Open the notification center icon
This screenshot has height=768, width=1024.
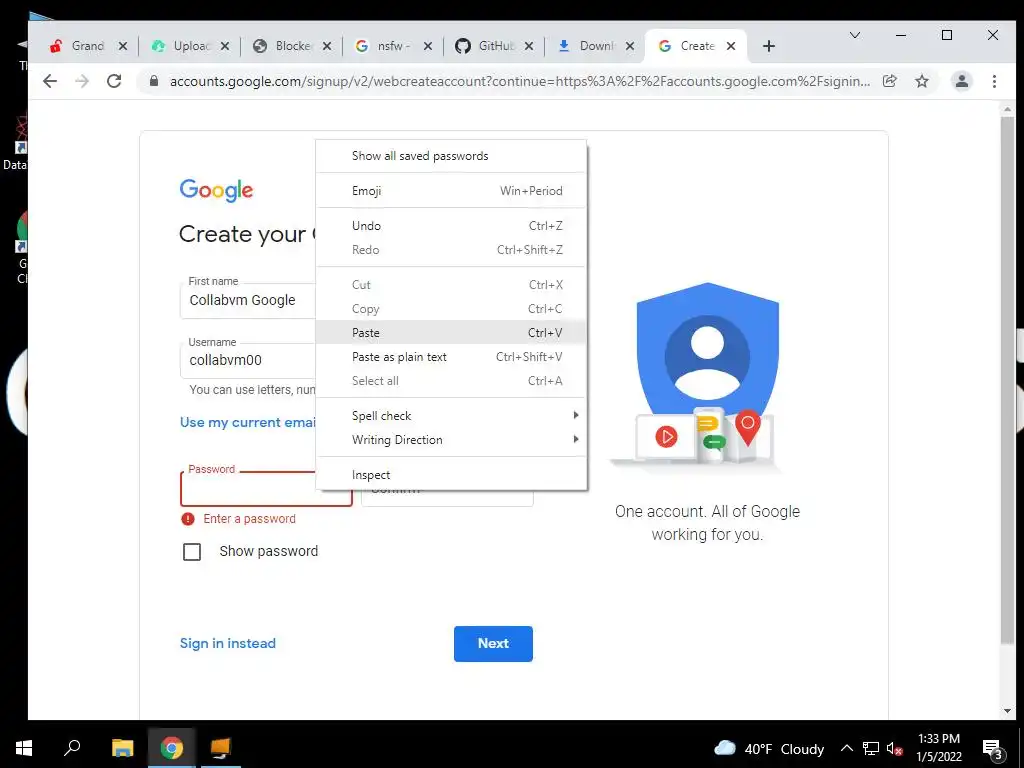pyautogui.click(x=993, y=749)
